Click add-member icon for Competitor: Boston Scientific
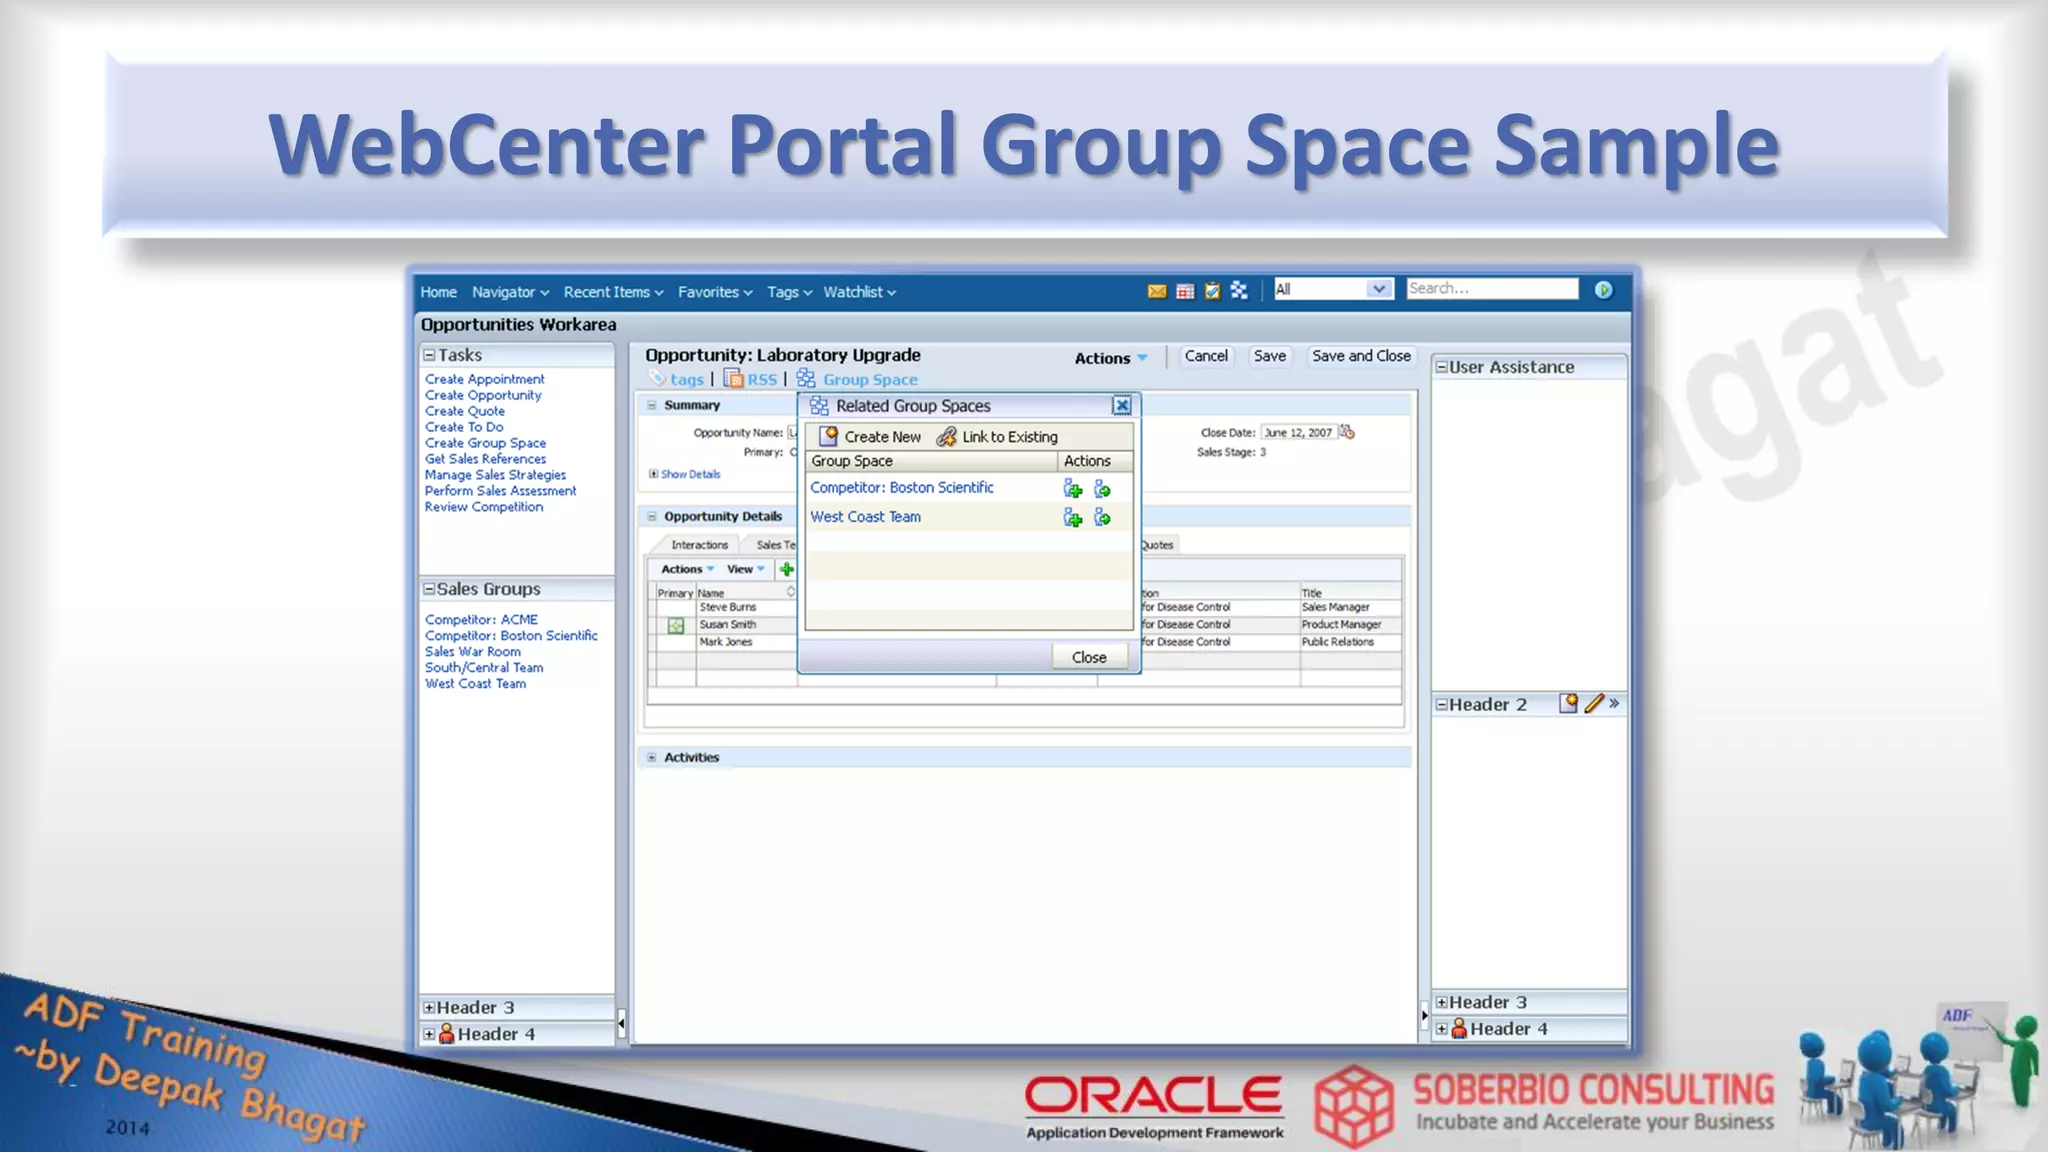Viewport: 2048px width, 1152px height. pos(1073,488)
